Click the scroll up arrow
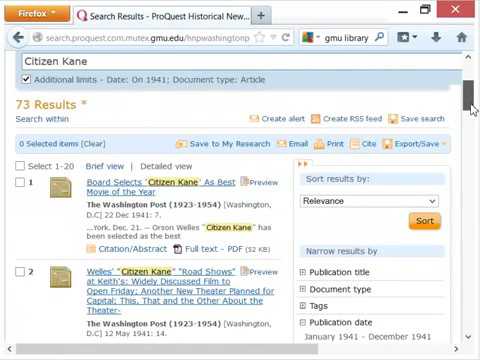Image resolution: width=480 pixels, height=360 pixels. pyautogui.click(x=468, y=57)
